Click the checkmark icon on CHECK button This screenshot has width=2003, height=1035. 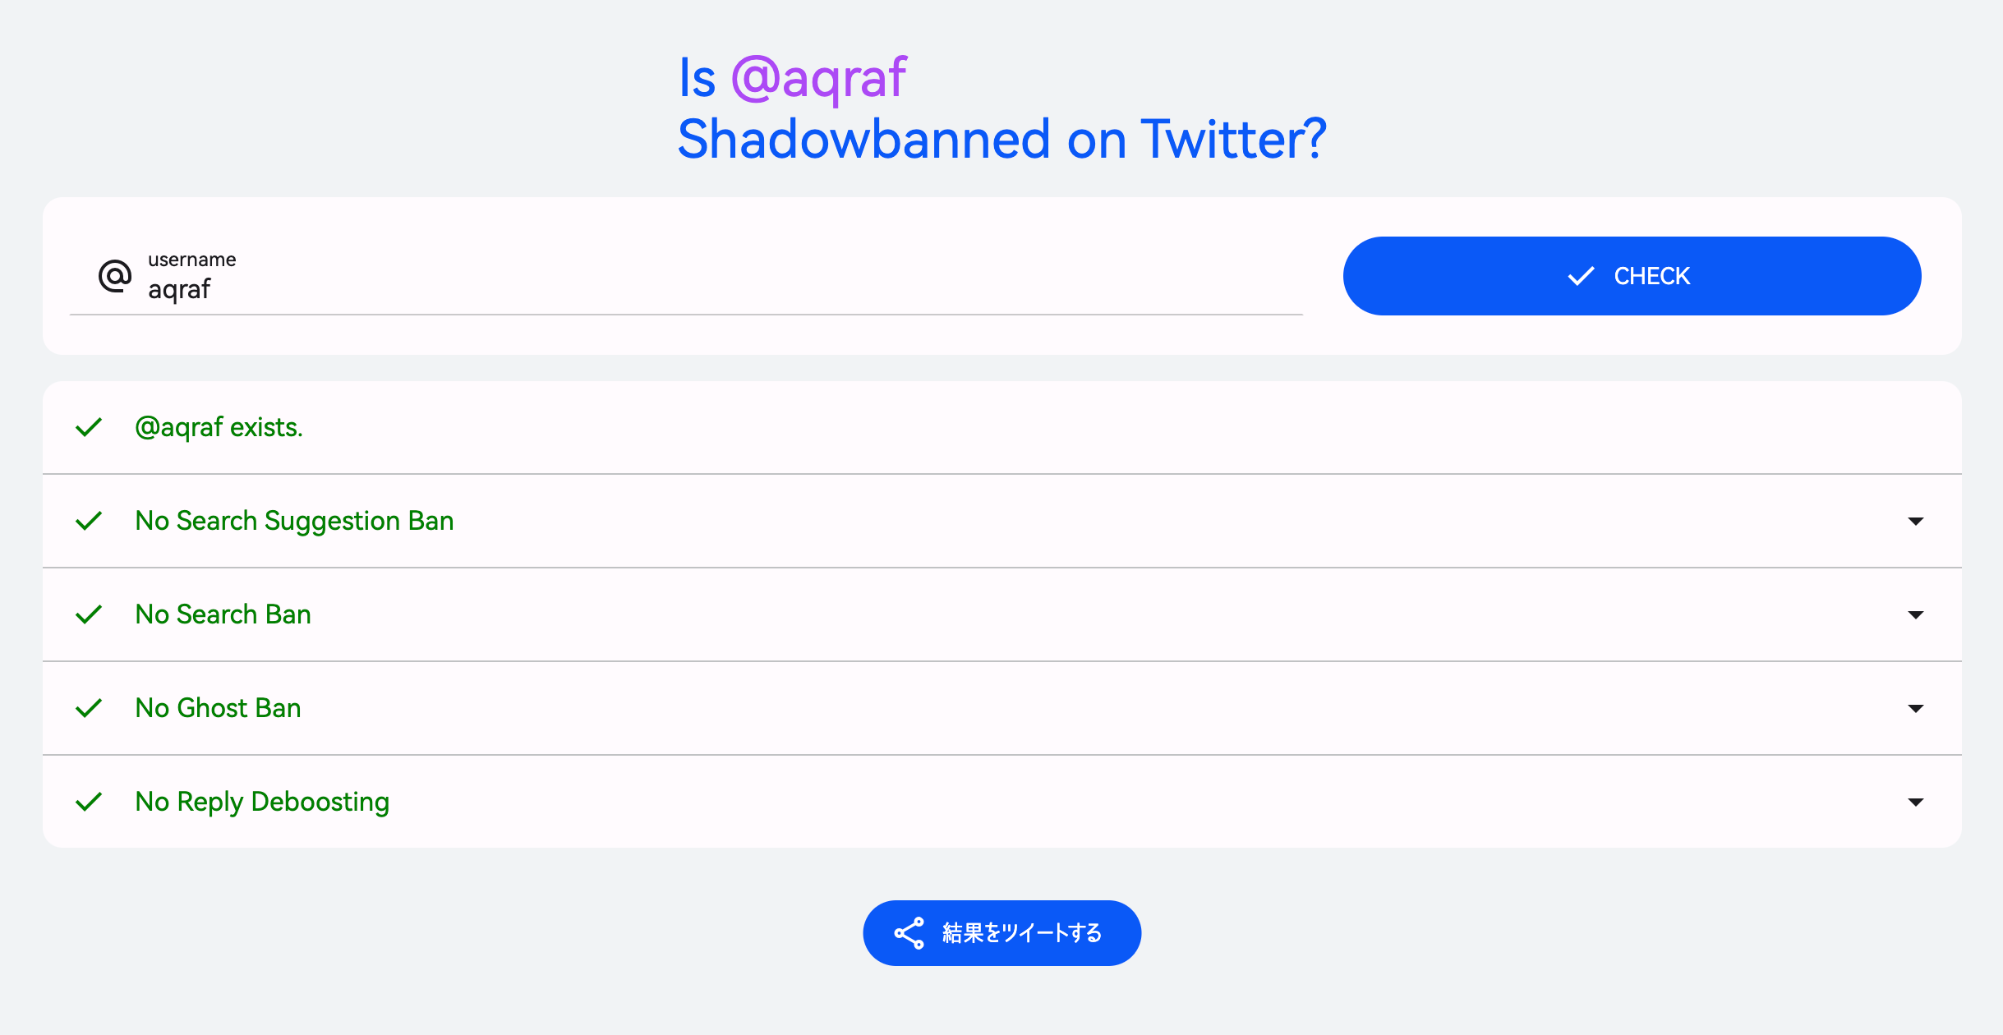pos(1580,276)
